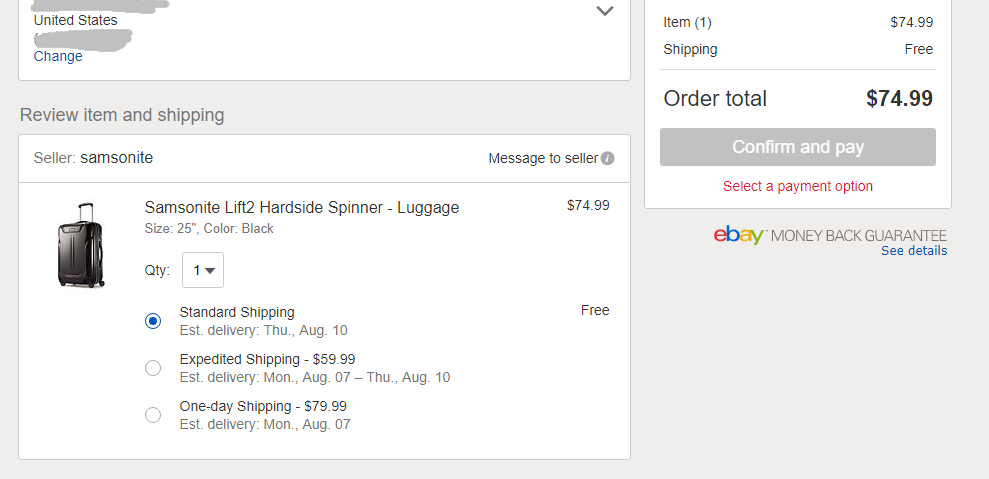This screenshot has height=479, width=989.
Task: Click the Expedited Shipping delivery estimate text
Action: click(315, 377)
